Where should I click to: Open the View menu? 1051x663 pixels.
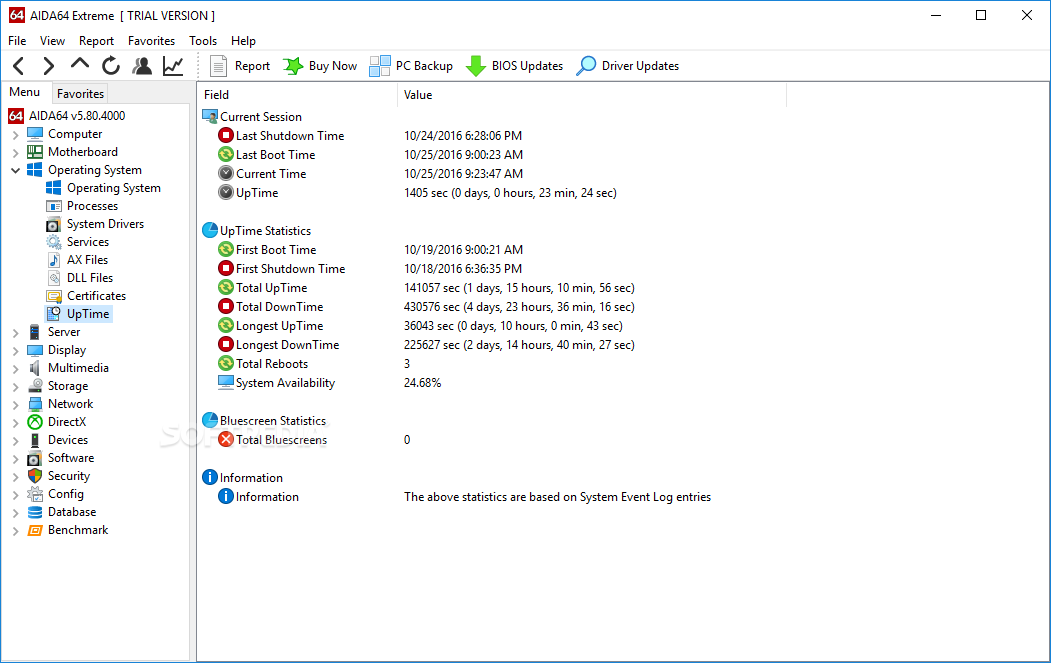52,41
